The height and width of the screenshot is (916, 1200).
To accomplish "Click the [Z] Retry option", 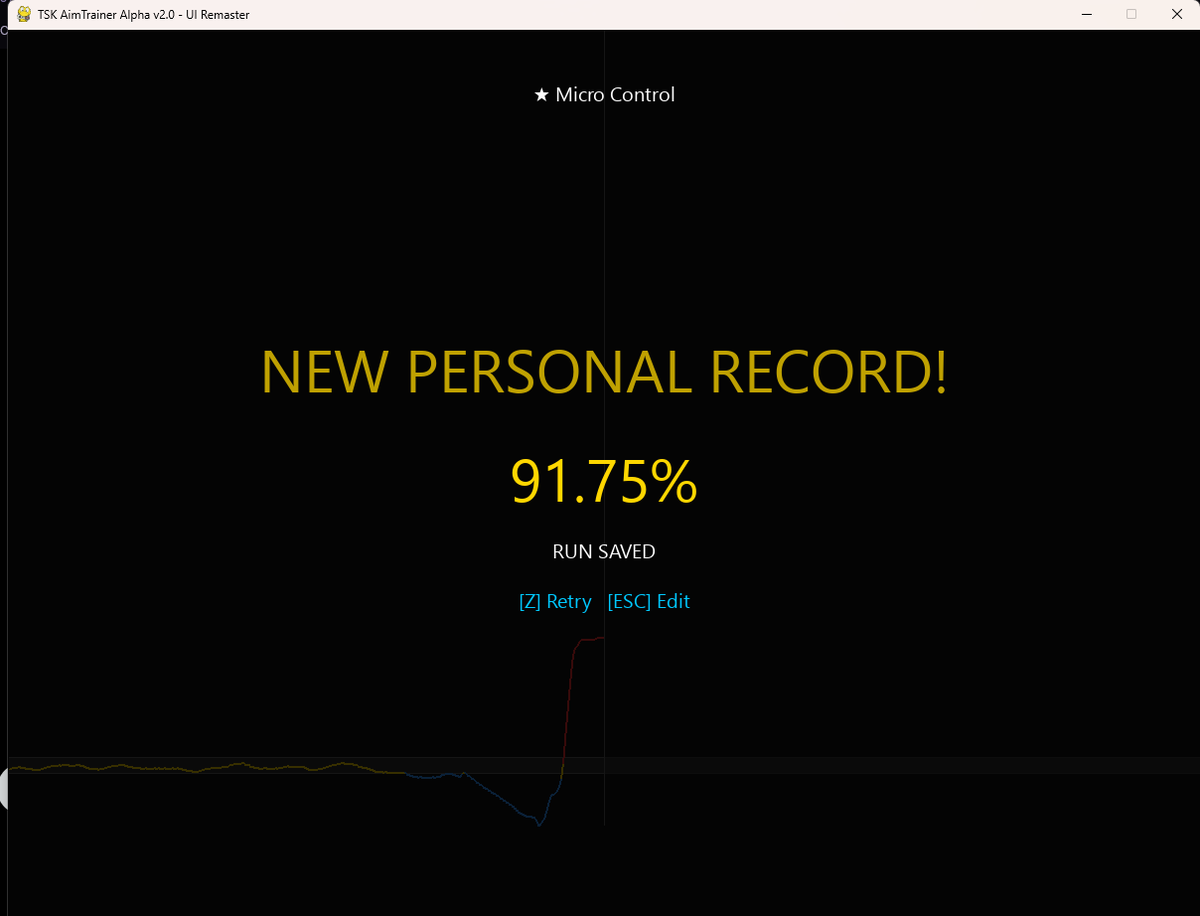I will [555, 602].
